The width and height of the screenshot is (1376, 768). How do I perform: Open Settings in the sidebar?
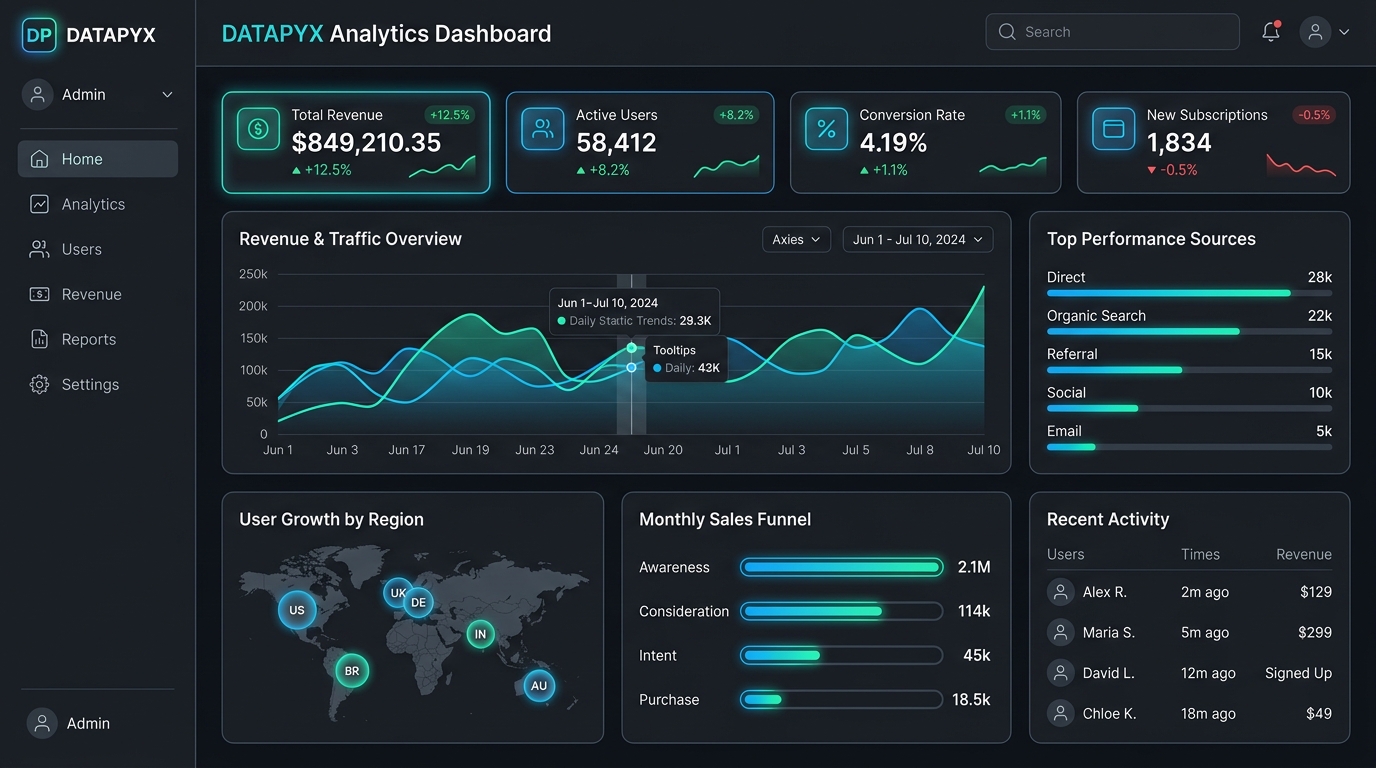[98, 384]
